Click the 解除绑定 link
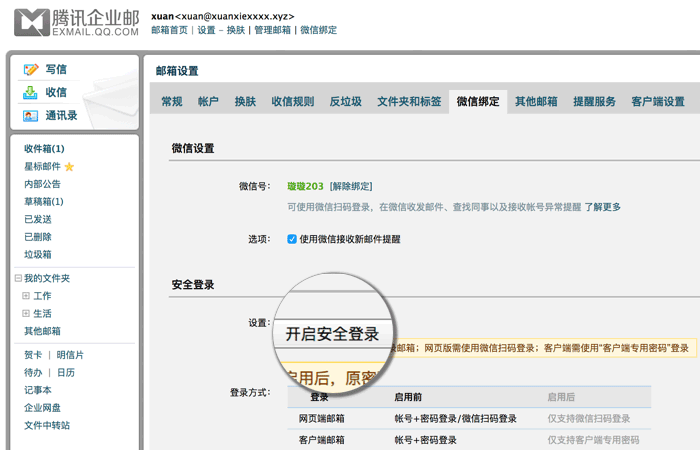Image resolution: width=700 pixels, height=450 pixels. 351,186
